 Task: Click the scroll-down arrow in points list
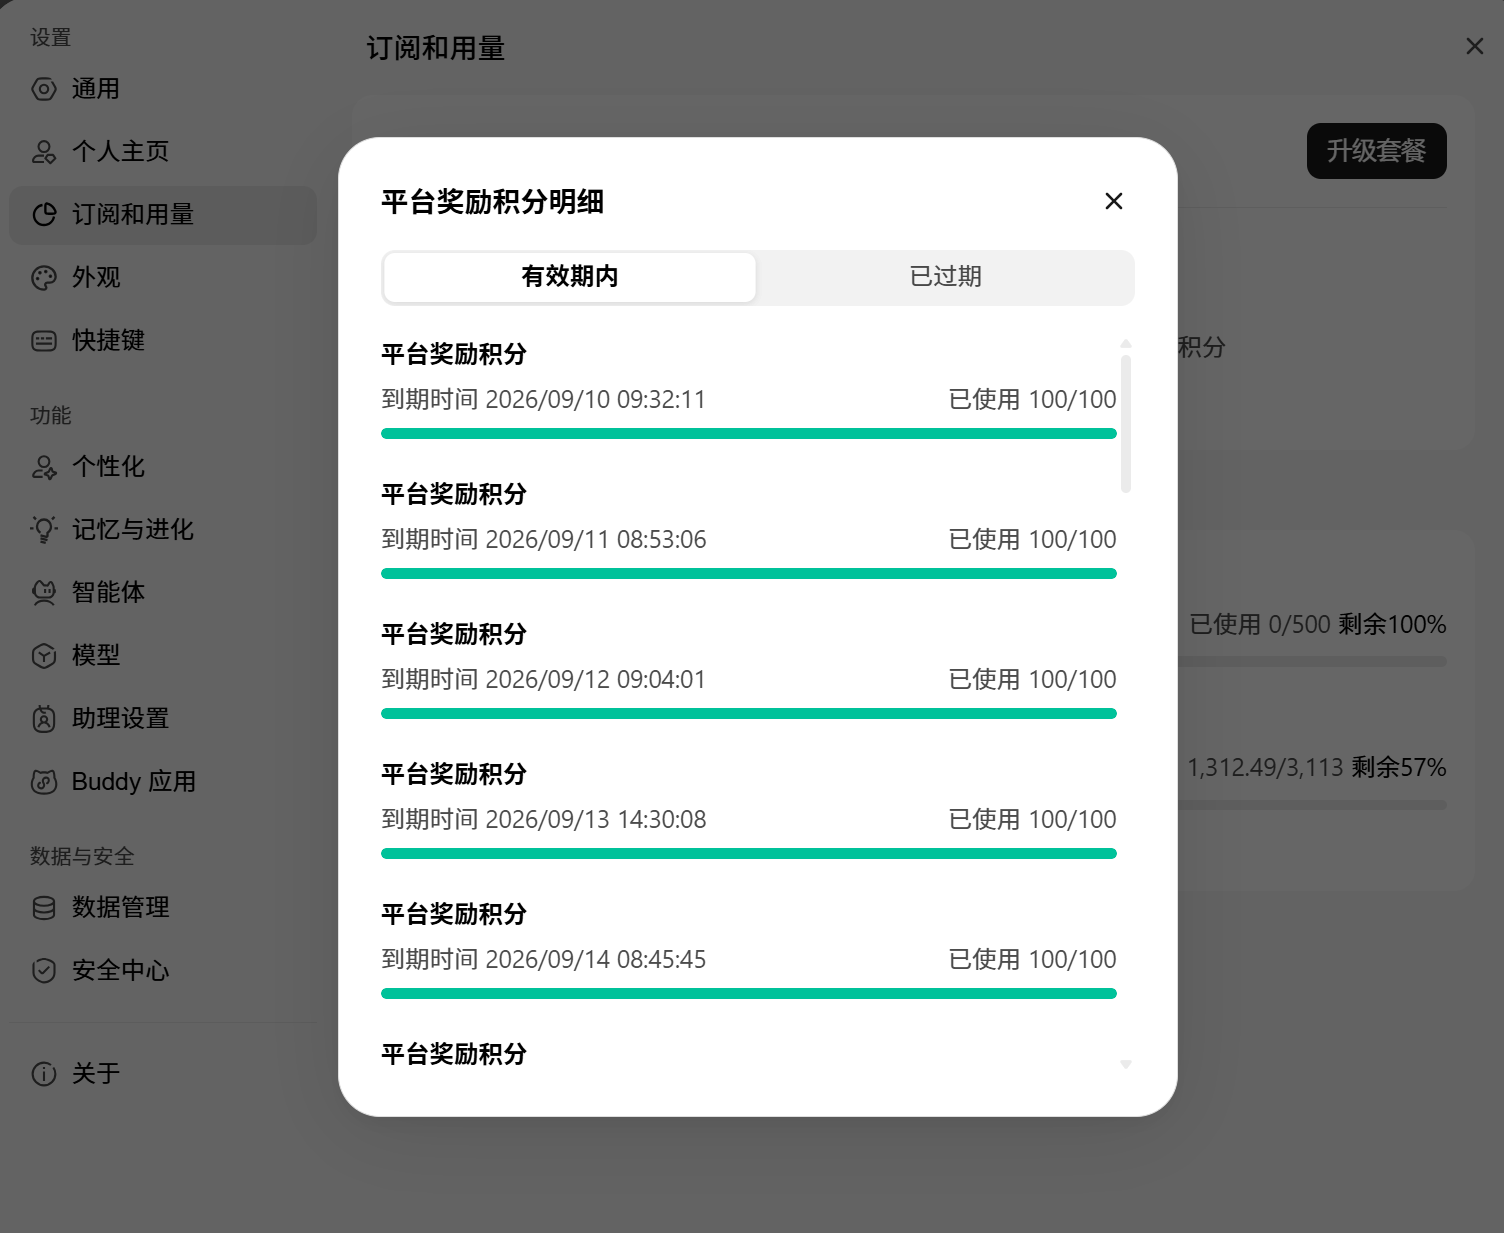(x=1126, y=1065)
